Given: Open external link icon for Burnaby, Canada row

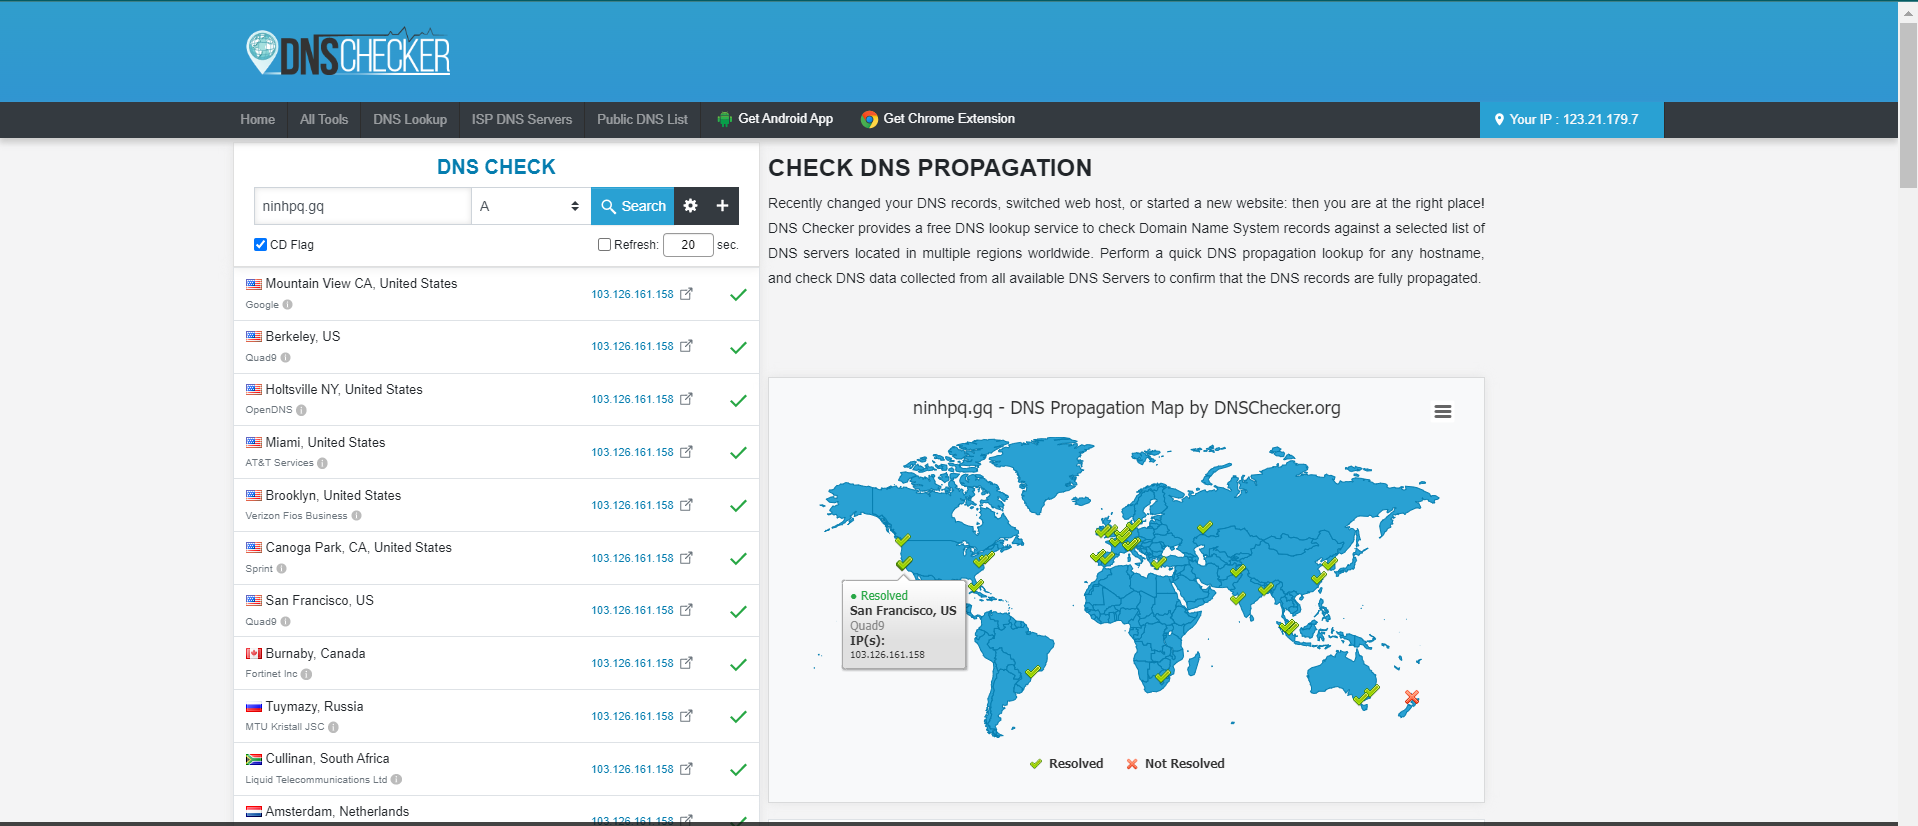Looking at the screenshot, I should pos(686,663).
